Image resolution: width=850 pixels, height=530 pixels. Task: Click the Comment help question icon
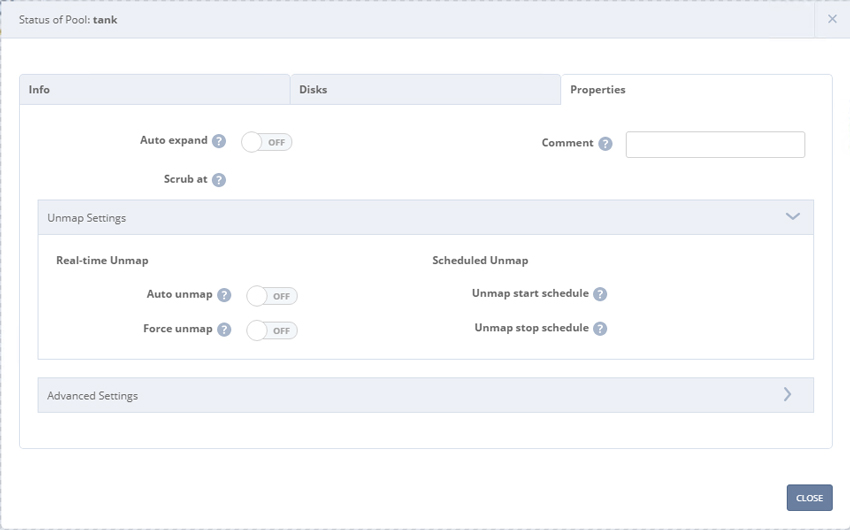[605, 144]
